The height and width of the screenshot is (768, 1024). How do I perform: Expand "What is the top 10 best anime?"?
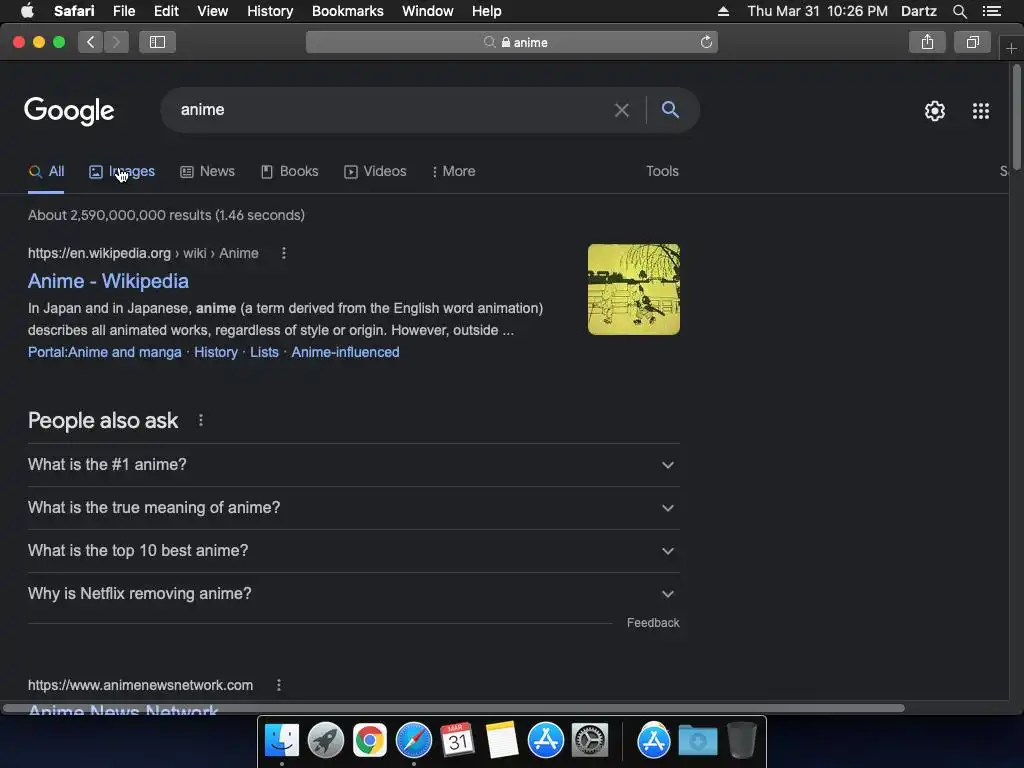(x=353, y=551)
